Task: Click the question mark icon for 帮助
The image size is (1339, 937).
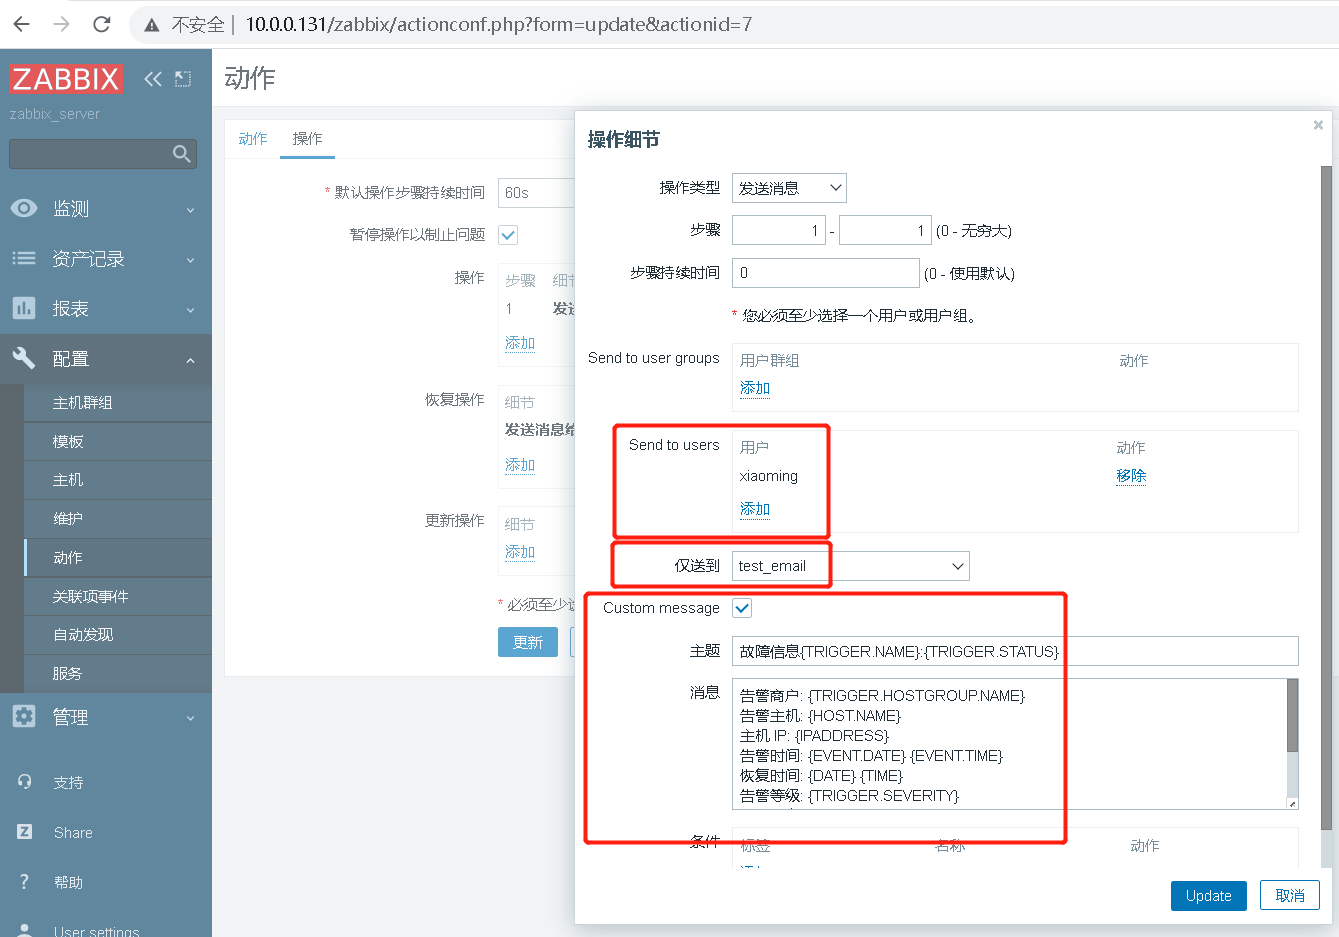Action: 25,882
